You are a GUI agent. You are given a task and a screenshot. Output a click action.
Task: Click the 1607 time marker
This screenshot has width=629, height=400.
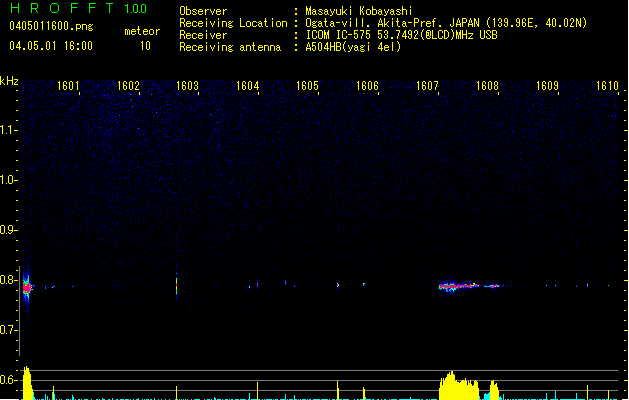pos(427,86)
